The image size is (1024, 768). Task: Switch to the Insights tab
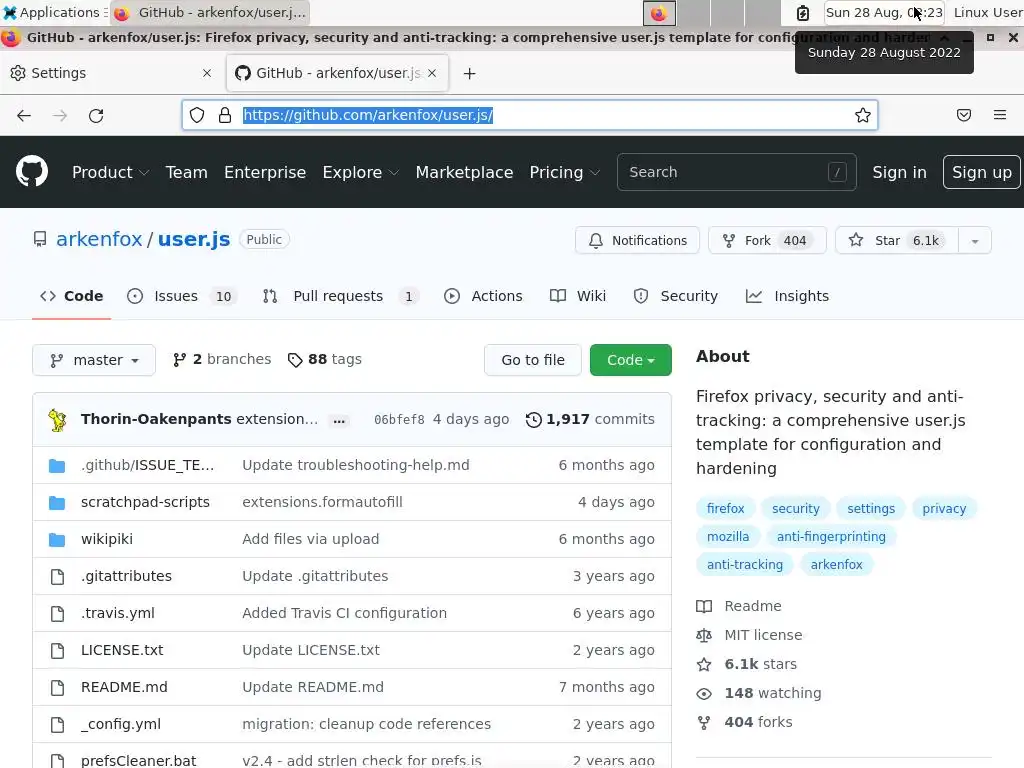788,296
